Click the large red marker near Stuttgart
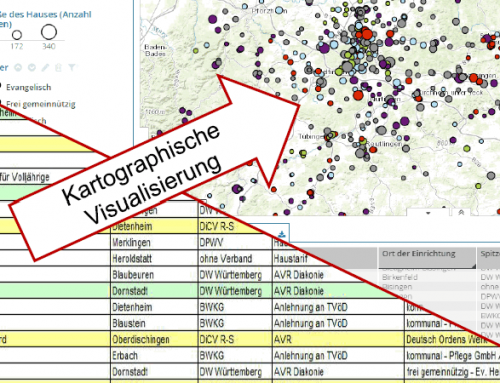Image resolution: width=500 pixels, height=383 pixels. coord(367,34)
